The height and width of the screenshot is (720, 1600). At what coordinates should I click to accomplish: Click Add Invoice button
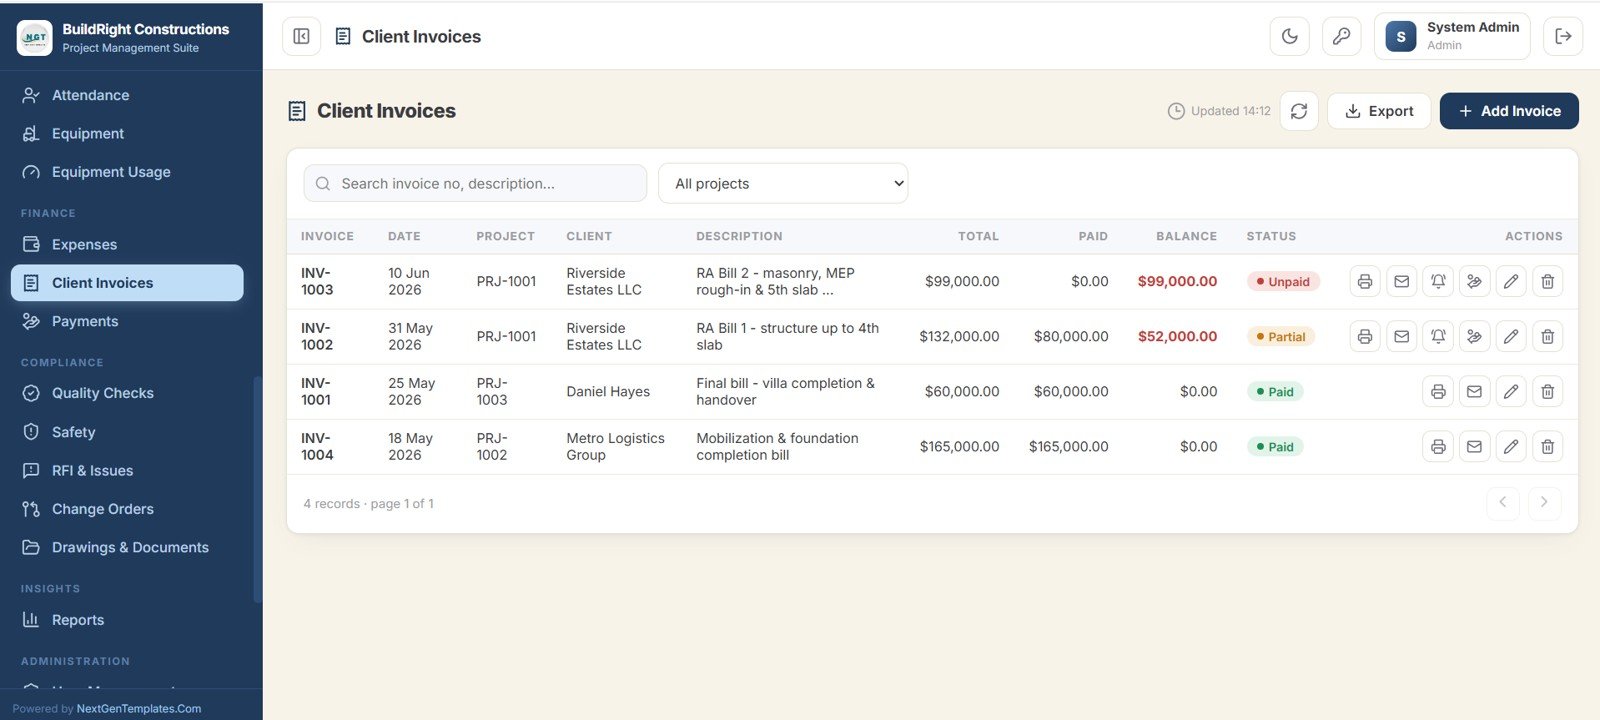(x=1509, y=111)
